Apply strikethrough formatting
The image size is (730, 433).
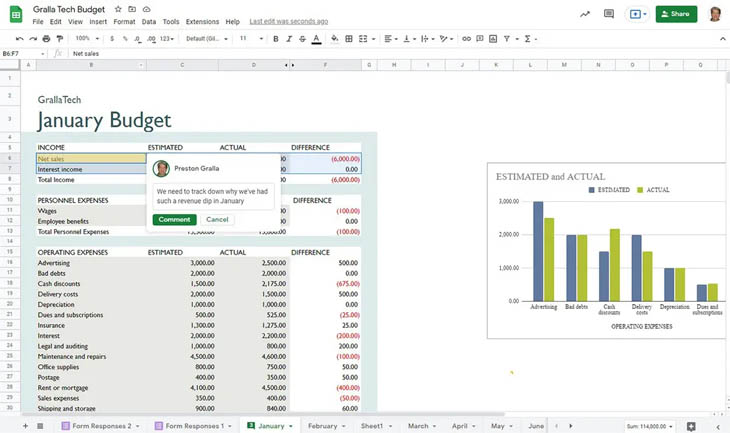(302, 39)
